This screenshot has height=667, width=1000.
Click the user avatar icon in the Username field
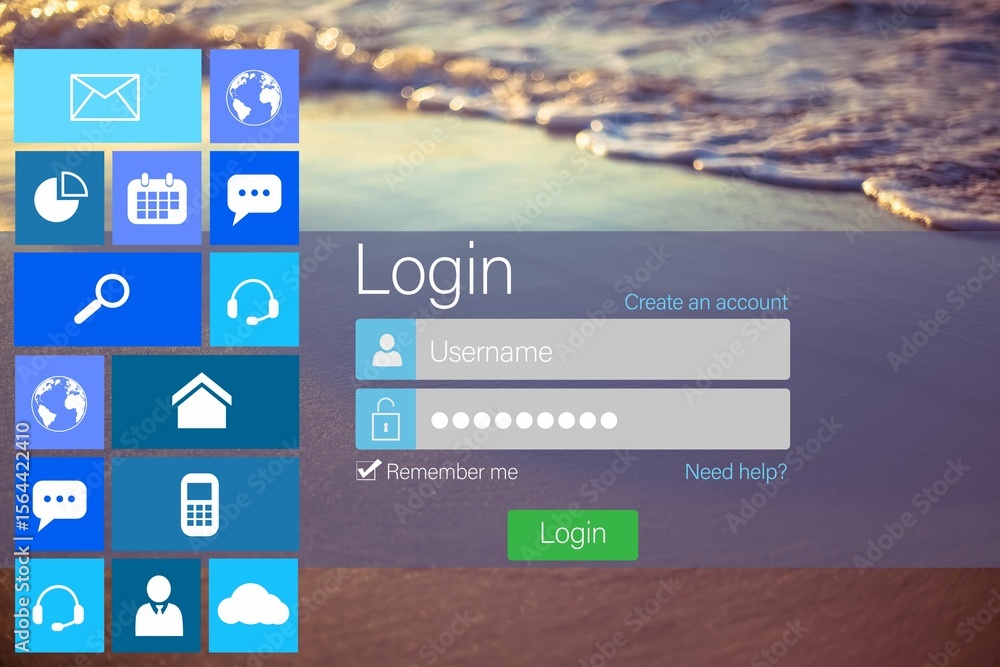[x=386, y=349]
